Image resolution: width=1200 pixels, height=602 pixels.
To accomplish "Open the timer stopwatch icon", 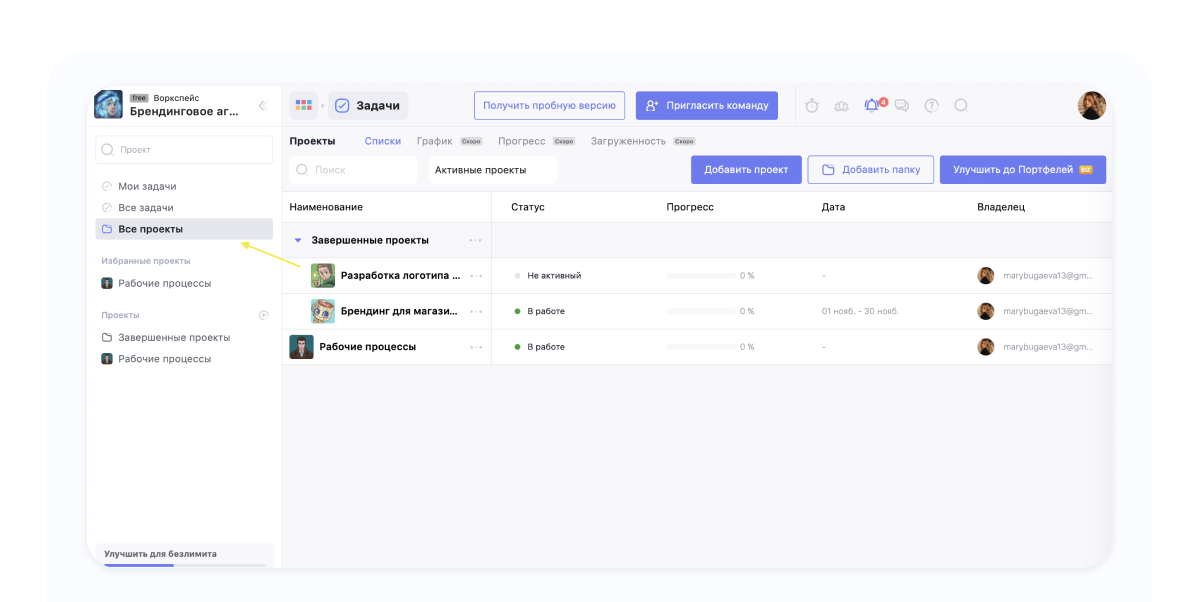I will click(x=812, y=105).
